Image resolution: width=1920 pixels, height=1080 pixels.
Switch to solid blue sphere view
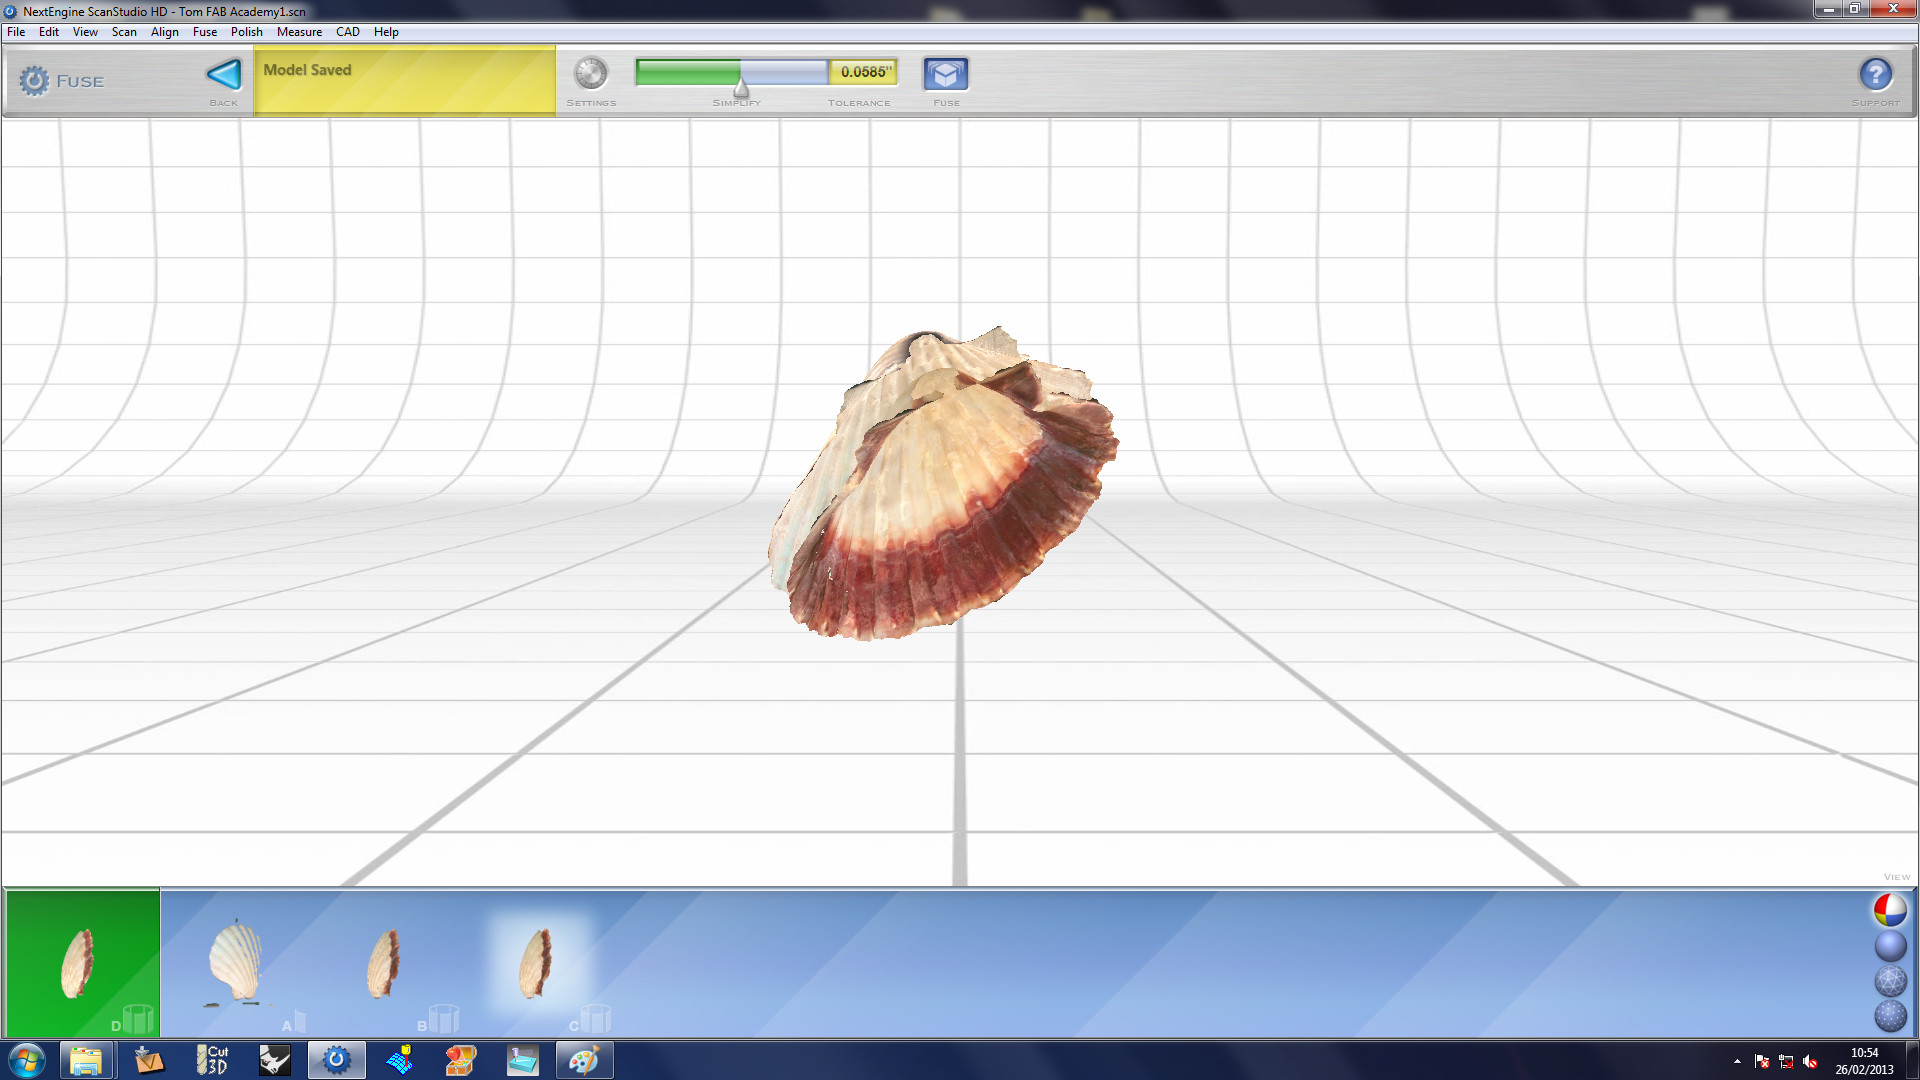pyautogui.click(x=1889, y=946)
